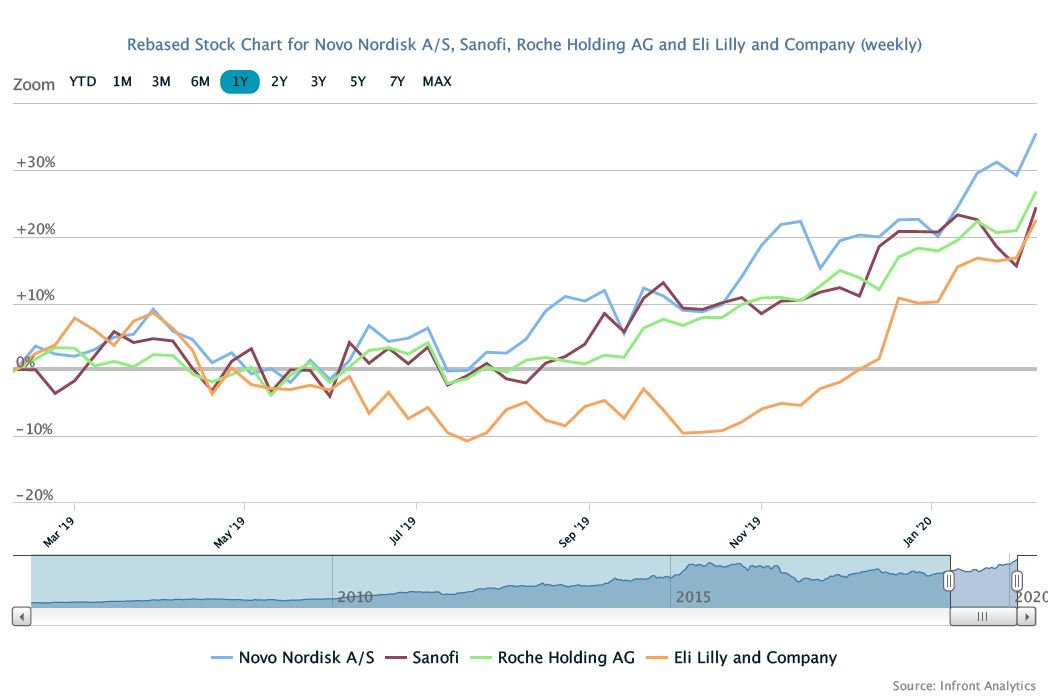The width and height of the screenshot is (1048, 696).
Task: Toggle the Novo Nordisk A/S series in legend
Action: [293, 657]
